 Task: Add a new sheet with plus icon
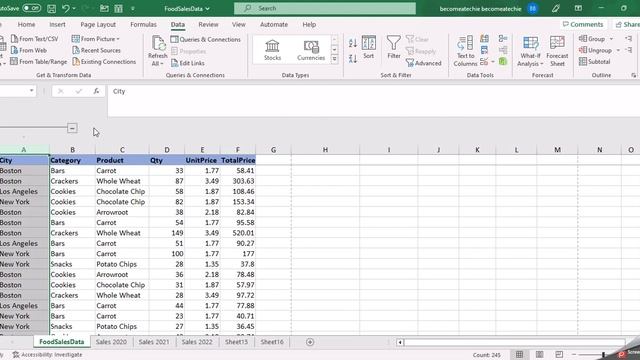310,342
